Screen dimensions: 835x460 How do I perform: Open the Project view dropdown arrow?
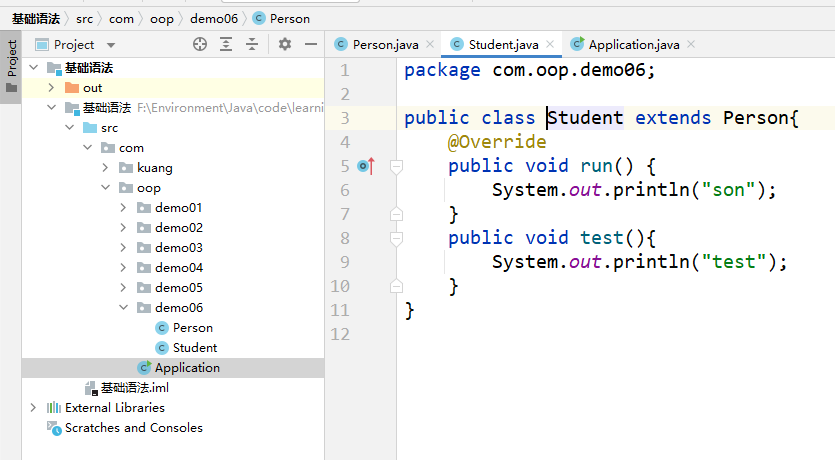(111, 45)
